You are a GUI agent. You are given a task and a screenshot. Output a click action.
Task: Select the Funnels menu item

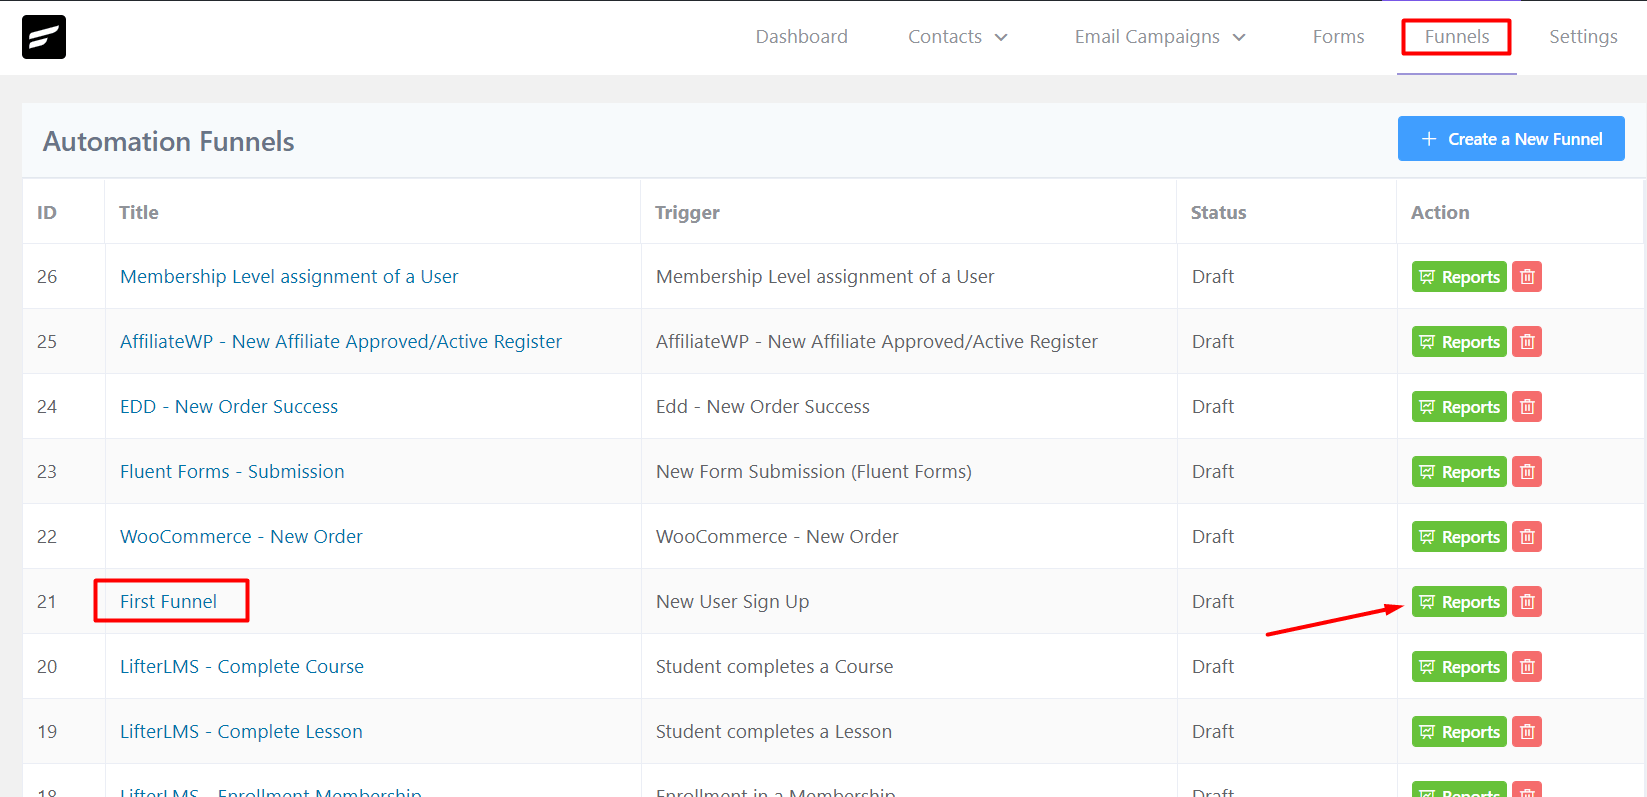pos(1457,37)
